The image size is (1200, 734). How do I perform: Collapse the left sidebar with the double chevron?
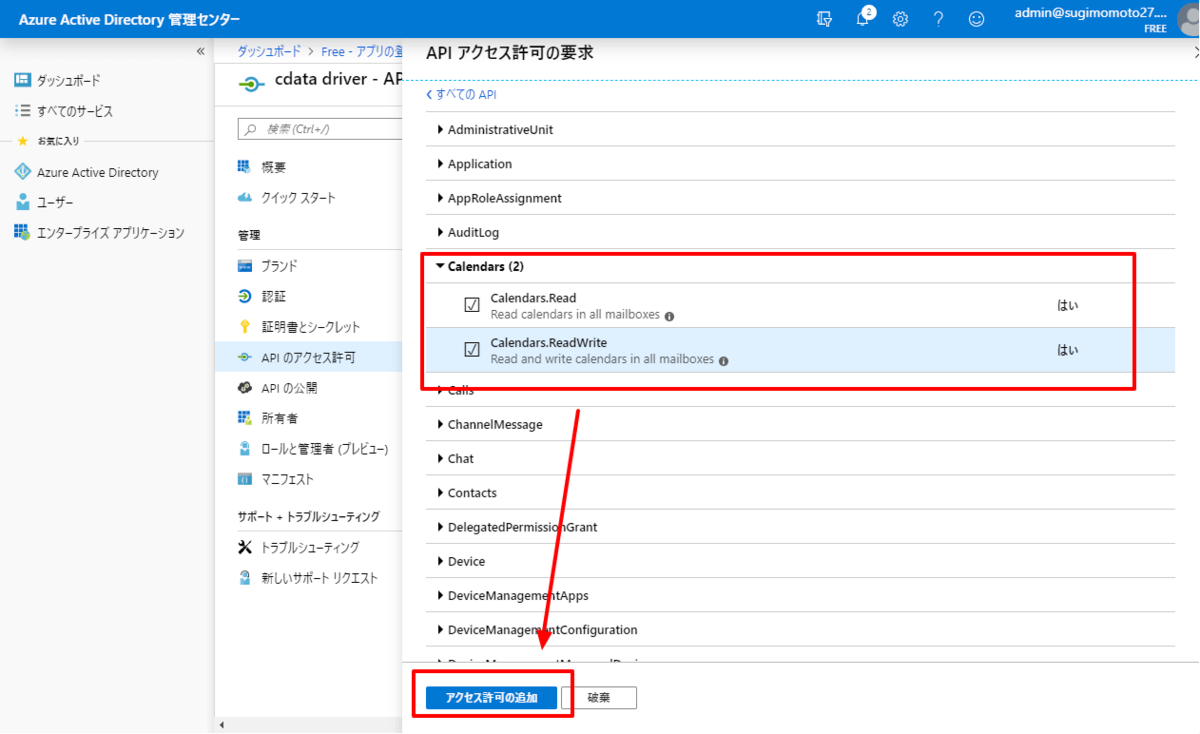(200, 51)
